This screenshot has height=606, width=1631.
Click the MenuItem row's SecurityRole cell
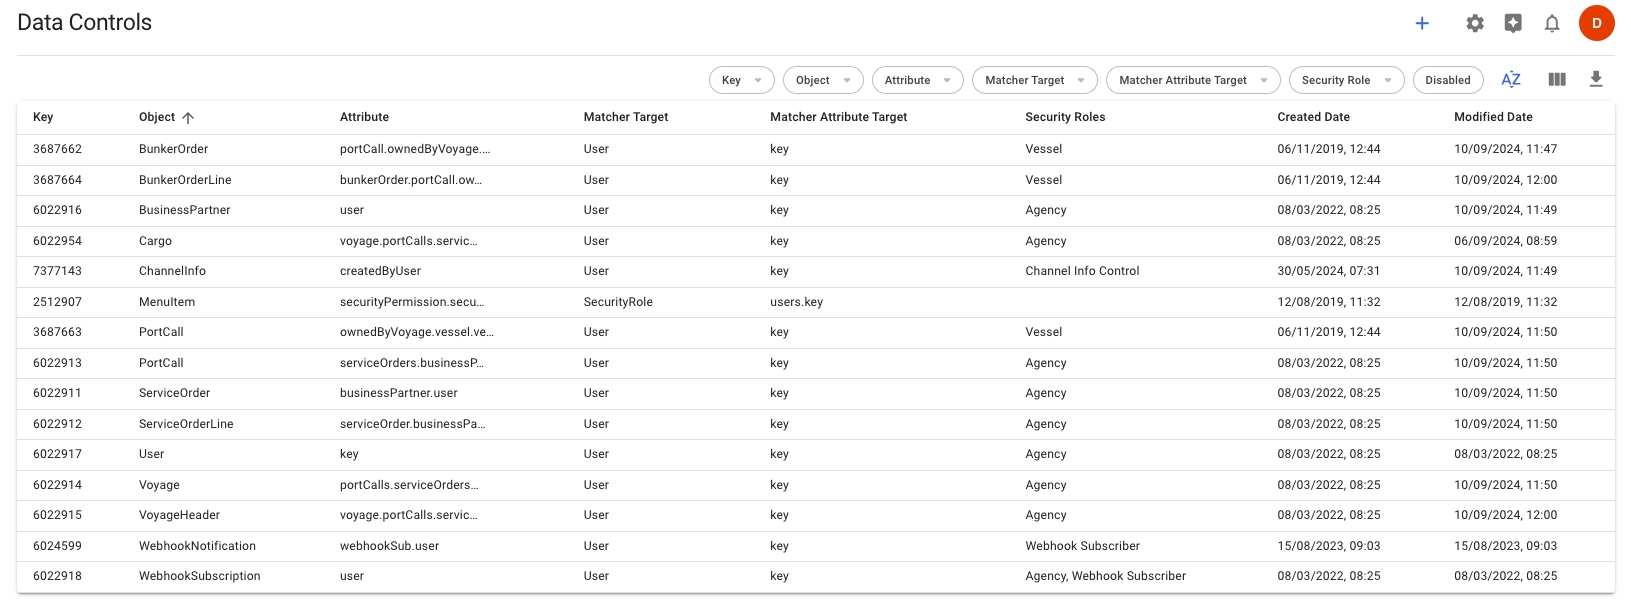coord(618,302)
